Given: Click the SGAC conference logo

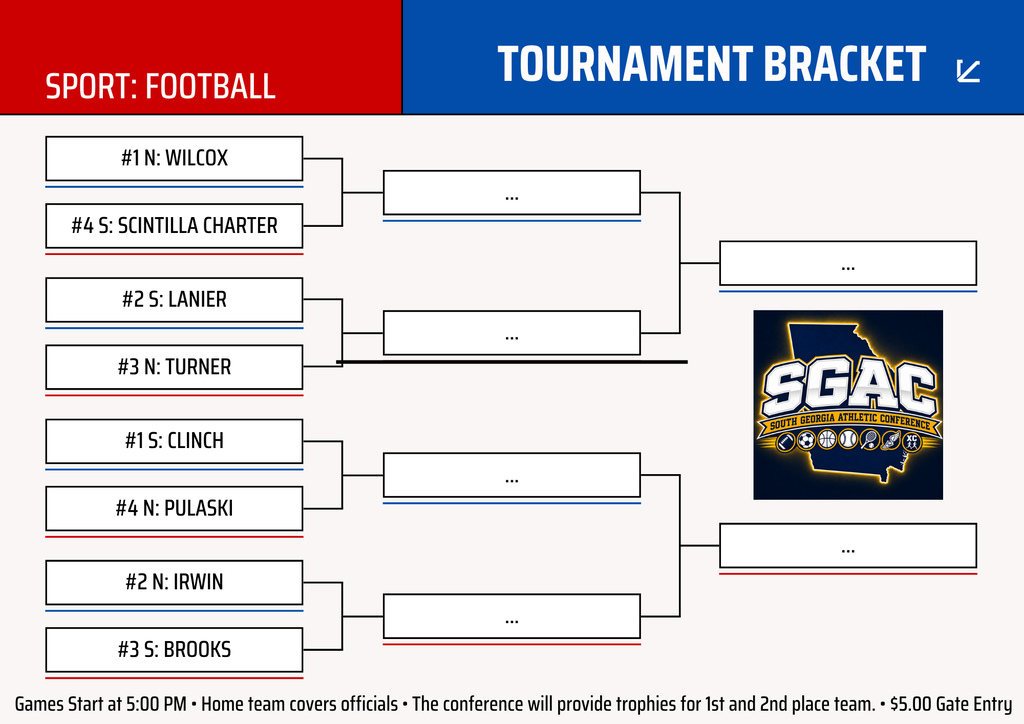Looking at the screenshot, I should (848, 405).
